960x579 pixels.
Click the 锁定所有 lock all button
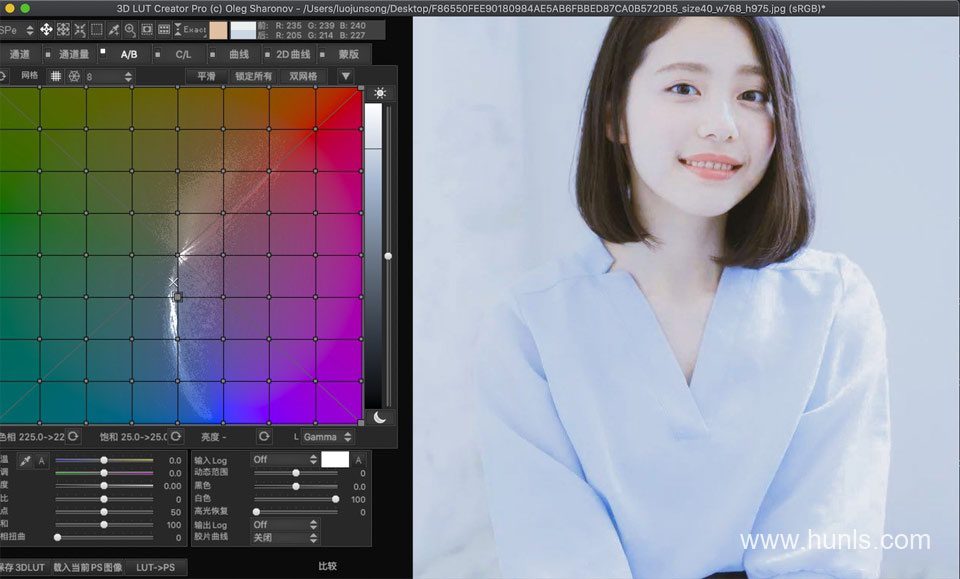[x=253, y=76]
